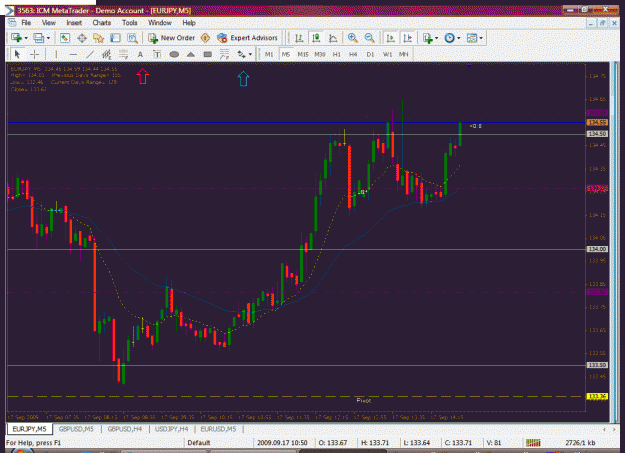Switch timeframe to H1
Screen dimensions: 625x453
(x=337, y=54)
